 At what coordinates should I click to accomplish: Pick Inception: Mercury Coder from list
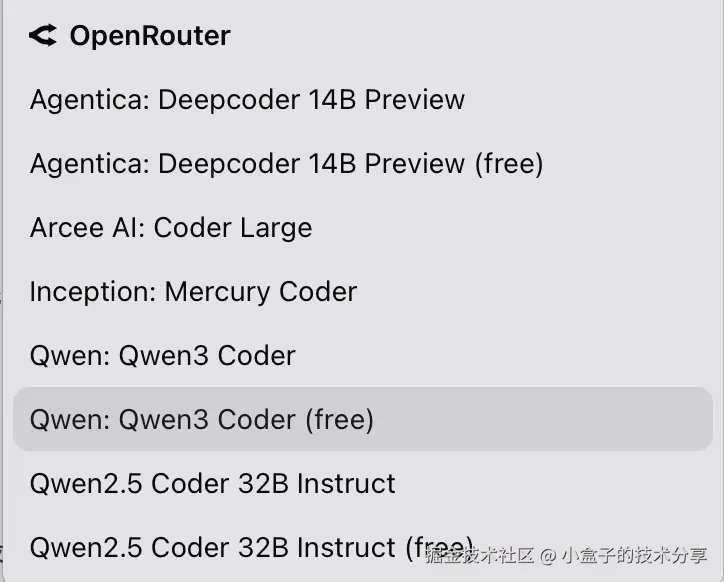[x=193, y=292]
